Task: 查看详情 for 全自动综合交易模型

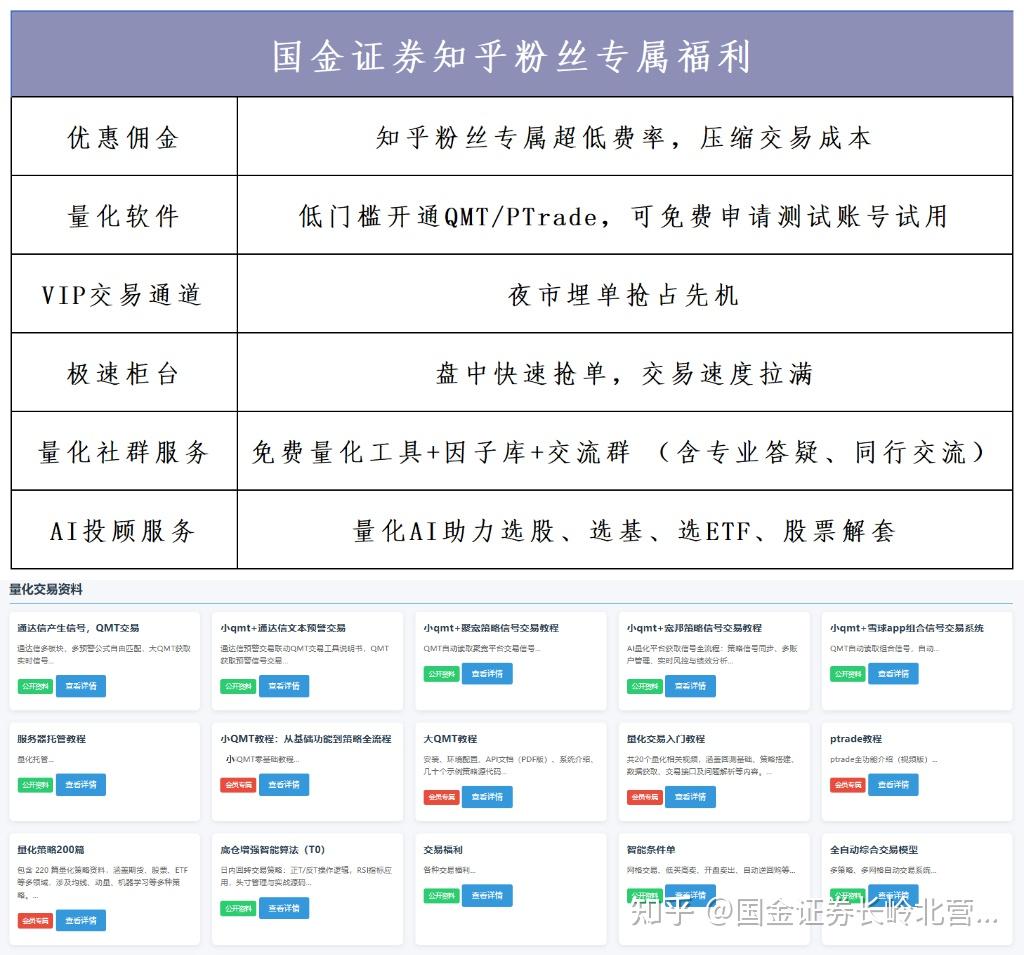Action: click(893, 896)
